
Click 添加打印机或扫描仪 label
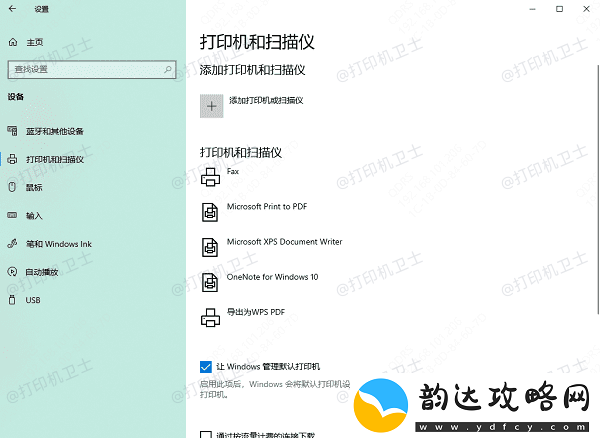tap(266, 101)
